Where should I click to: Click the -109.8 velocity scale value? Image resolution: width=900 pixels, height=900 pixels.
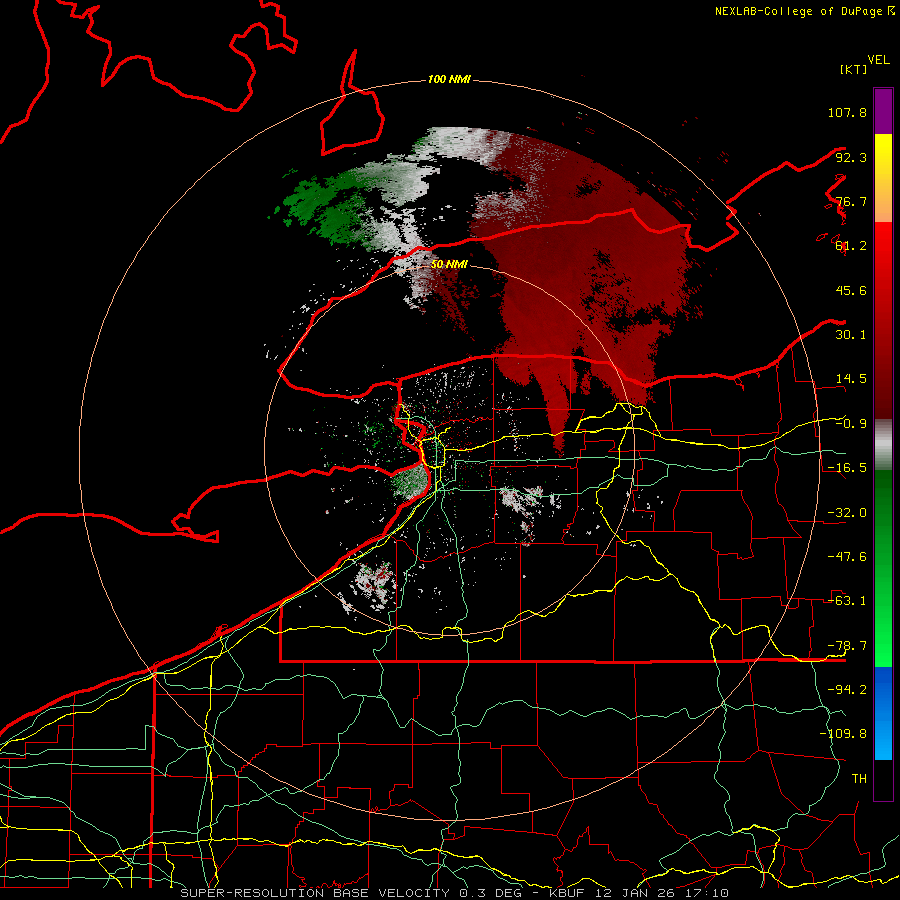tap(843, 734)
